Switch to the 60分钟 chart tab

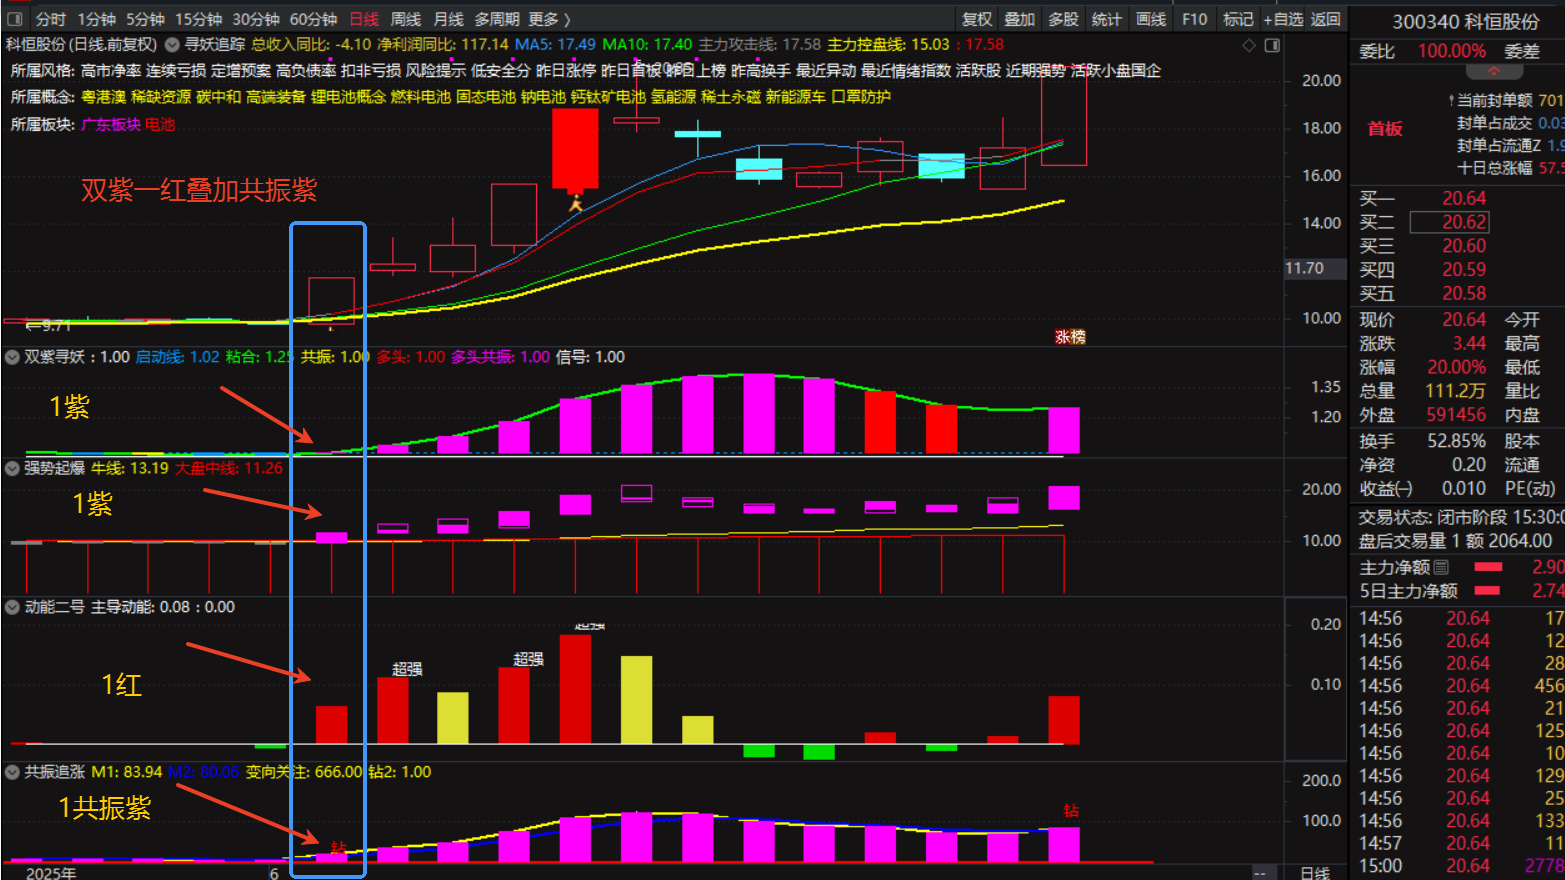(x=313, y=19)
